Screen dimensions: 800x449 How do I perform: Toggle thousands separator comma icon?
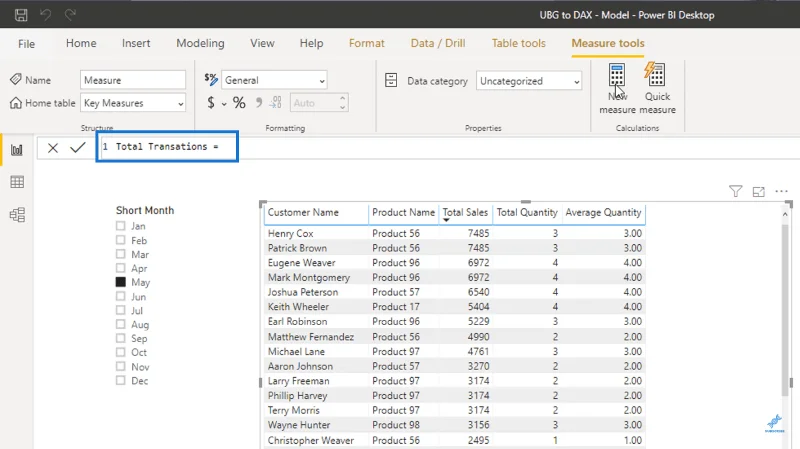click(259, 103)
